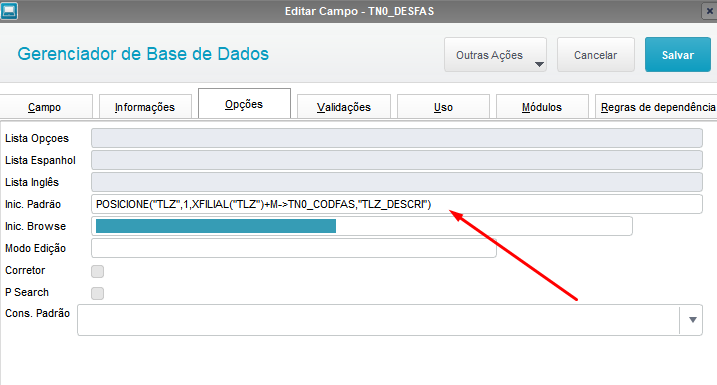Select the Opções tab

click(244, 104)
